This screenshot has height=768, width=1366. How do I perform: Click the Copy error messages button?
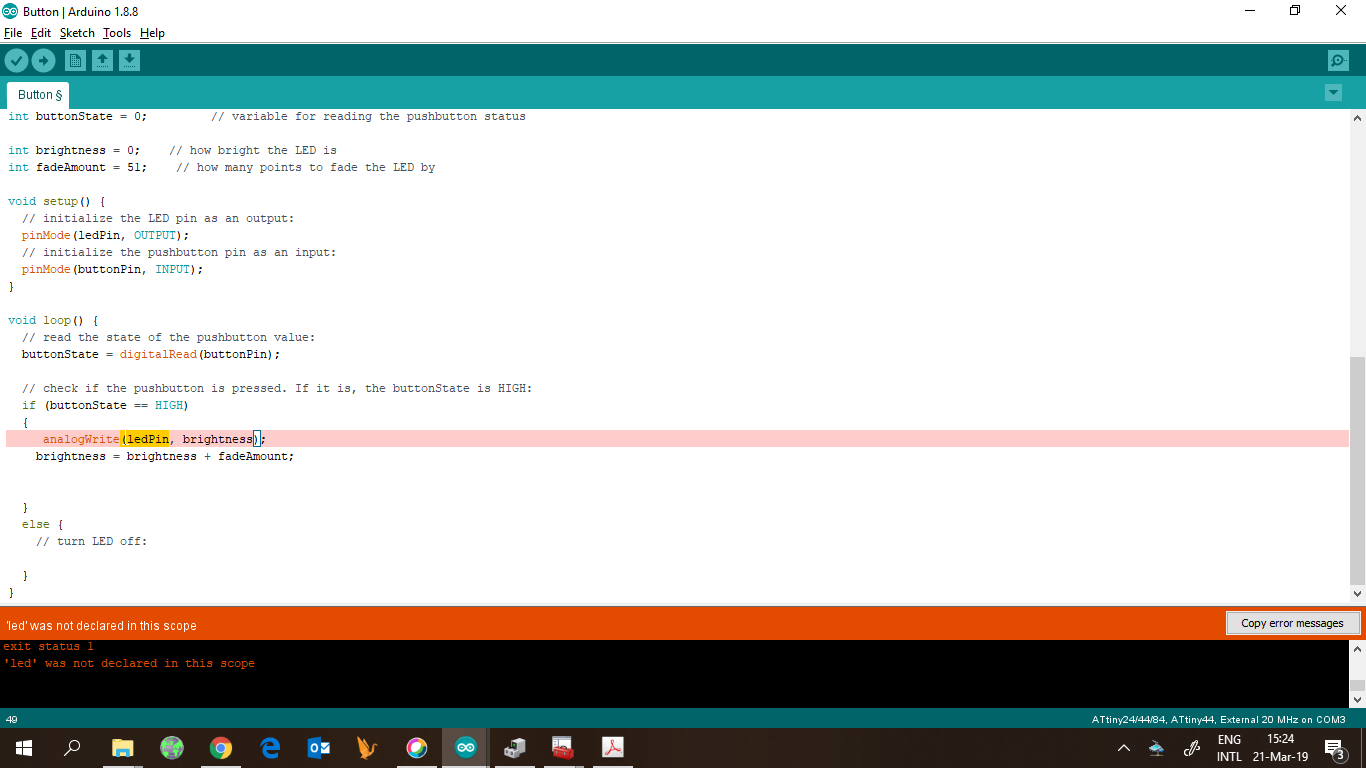click(1292, 623)
